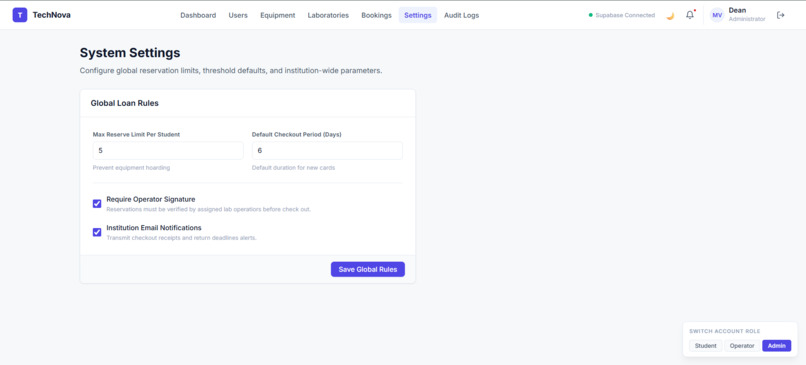The height and width of the screenshot is (365, 806).
Task: Navigate to Equipment
Action: (x=278, y=15)
